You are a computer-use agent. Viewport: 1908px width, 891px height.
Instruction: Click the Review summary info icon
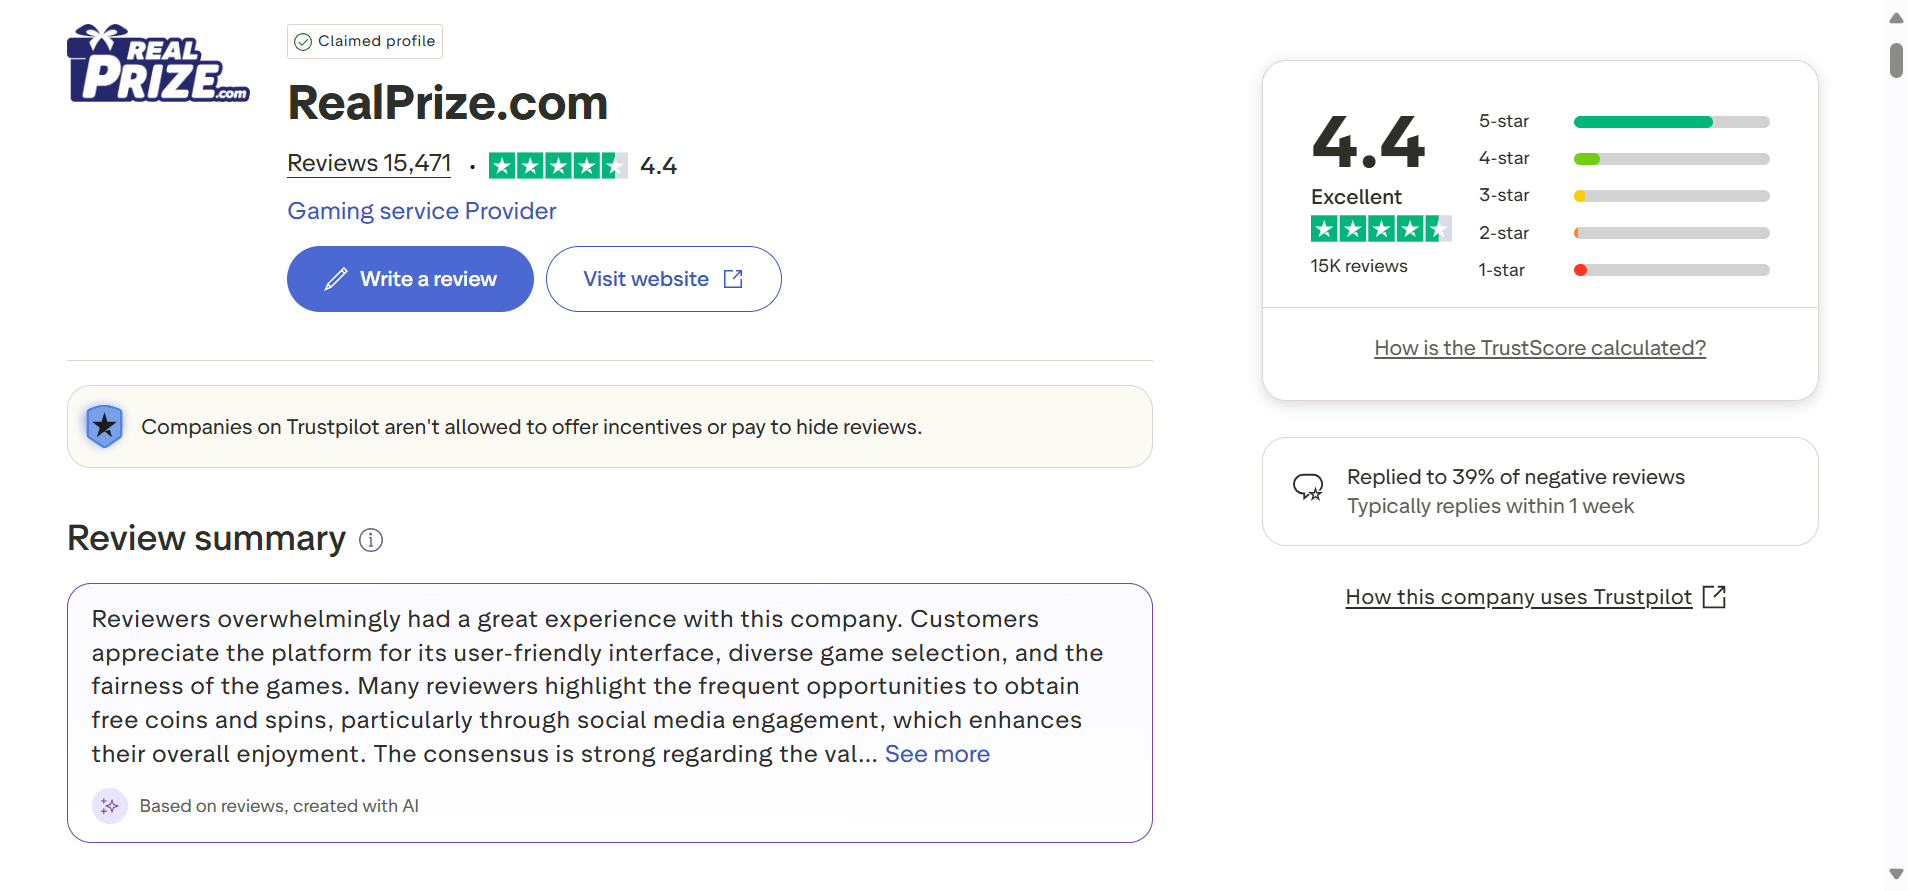point(371,540)
